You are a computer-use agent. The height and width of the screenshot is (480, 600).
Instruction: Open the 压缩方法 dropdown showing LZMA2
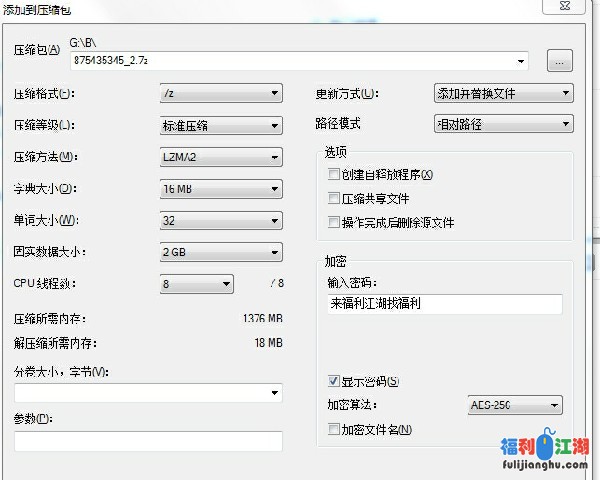click(x=221, y=157)
